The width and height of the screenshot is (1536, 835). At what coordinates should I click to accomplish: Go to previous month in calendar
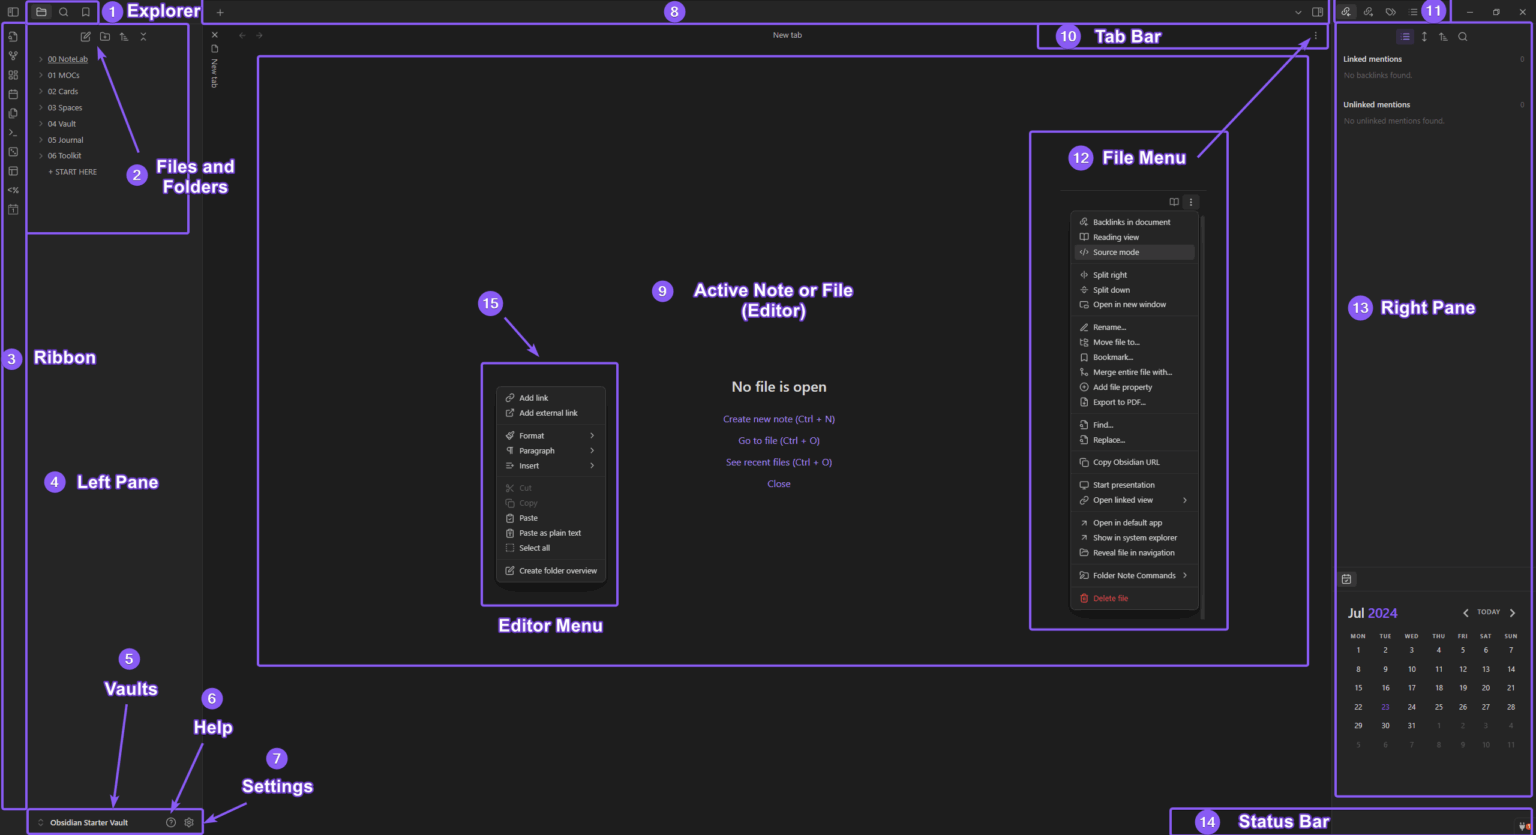tap(1466, 613)
